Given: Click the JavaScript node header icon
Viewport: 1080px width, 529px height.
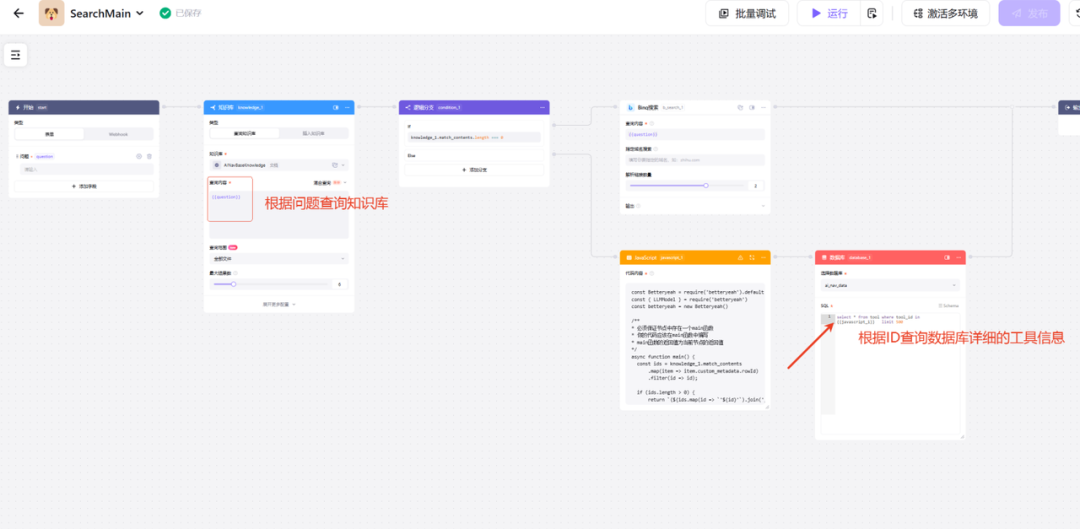Looking at the screenshot, I should coord(629,258).
